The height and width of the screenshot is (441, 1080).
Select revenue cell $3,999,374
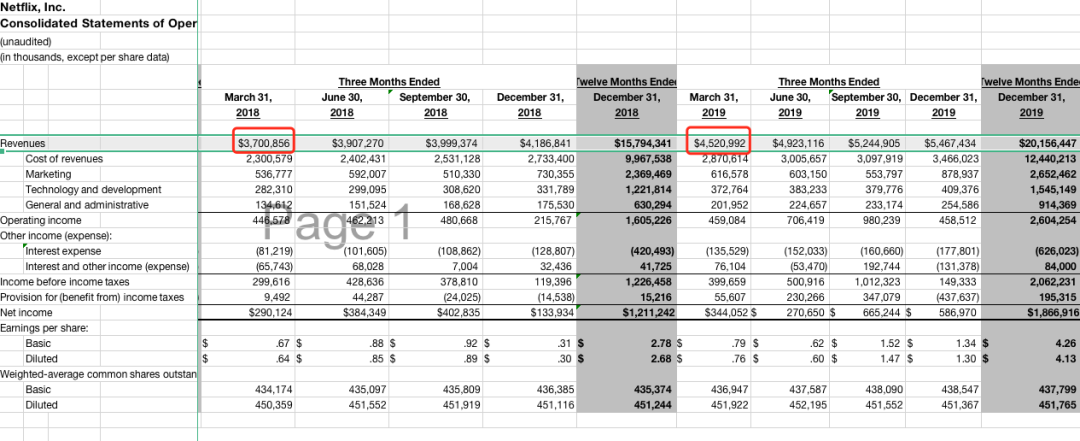tap(453, 143)
